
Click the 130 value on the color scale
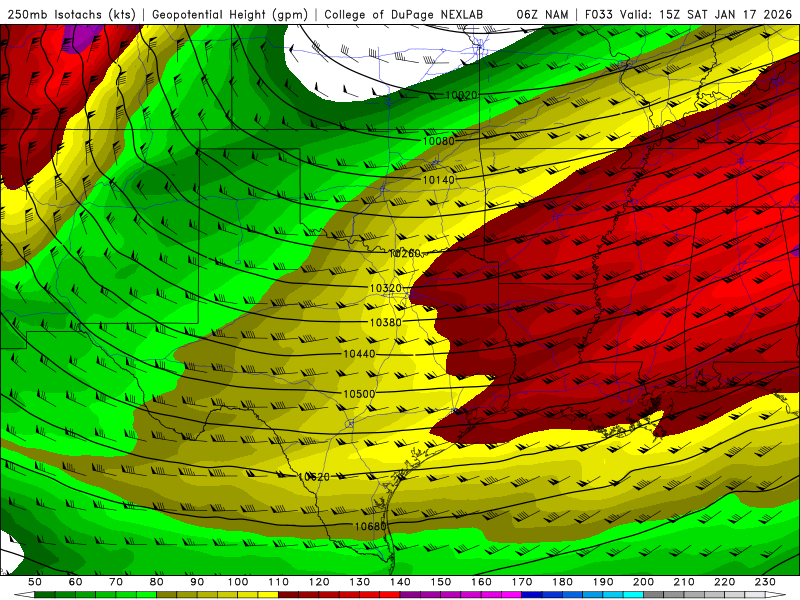360,582
